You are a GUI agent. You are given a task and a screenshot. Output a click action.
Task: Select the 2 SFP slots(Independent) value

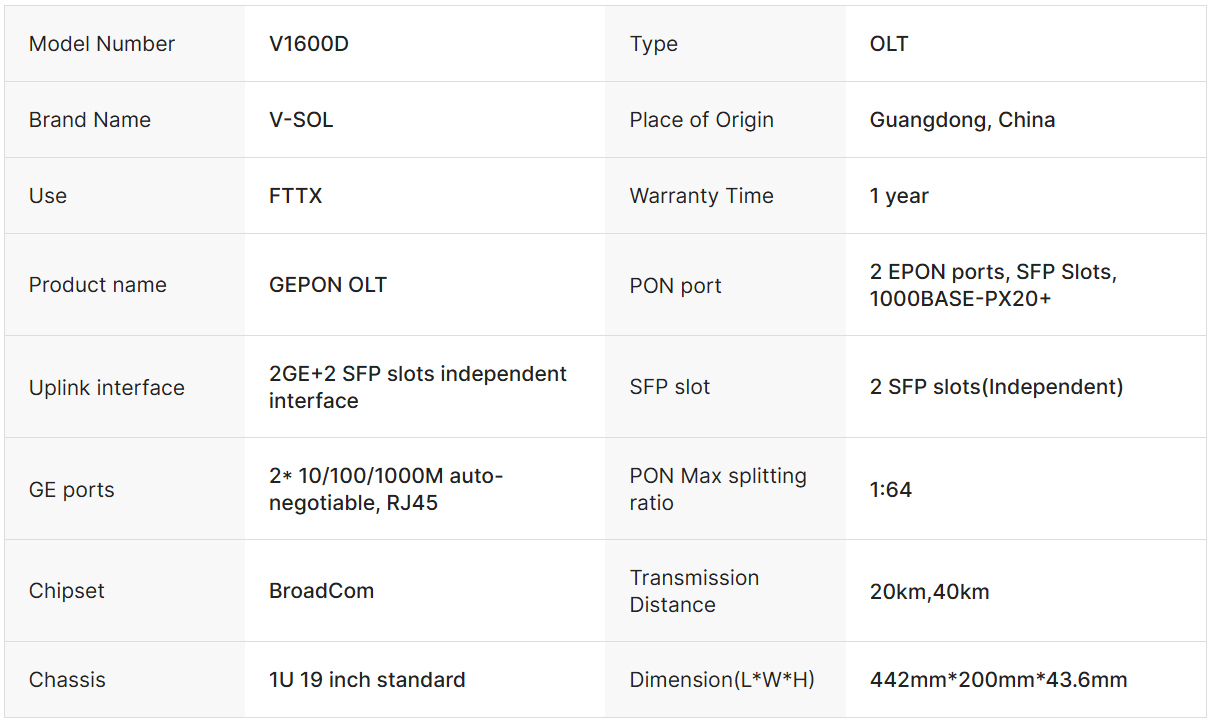click(996, 387)
